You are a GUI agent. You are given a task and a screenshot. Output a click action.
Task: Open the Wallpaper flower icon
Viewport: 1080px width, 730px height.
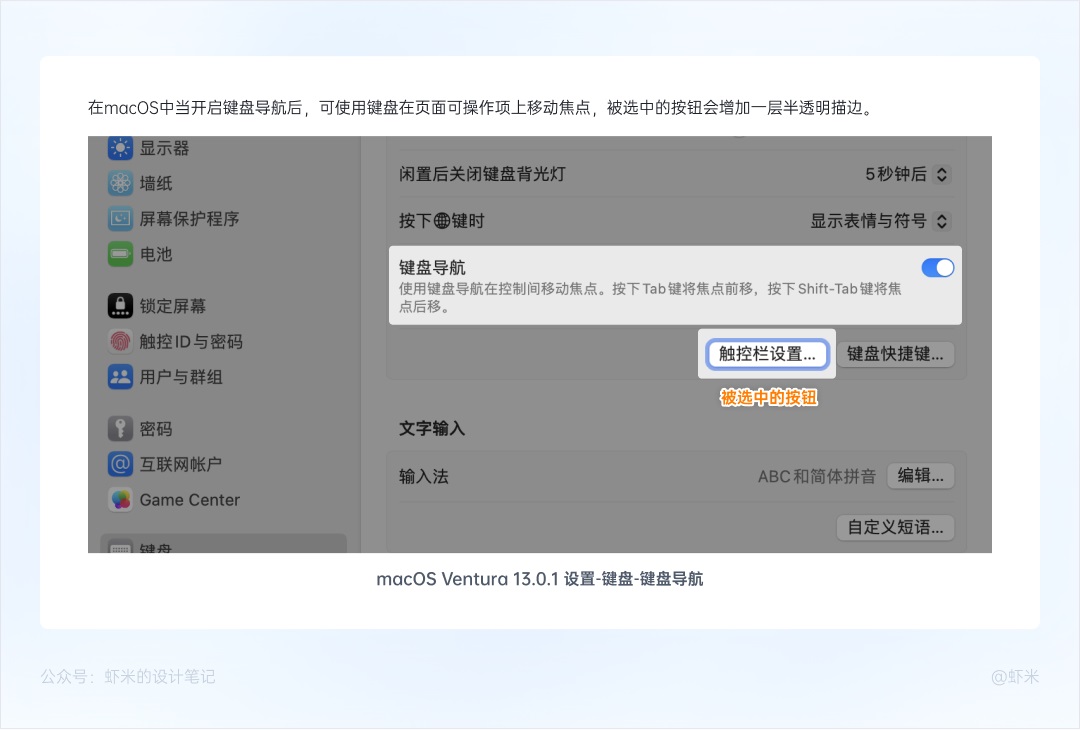pyautogui.click(x=121, y=184)
